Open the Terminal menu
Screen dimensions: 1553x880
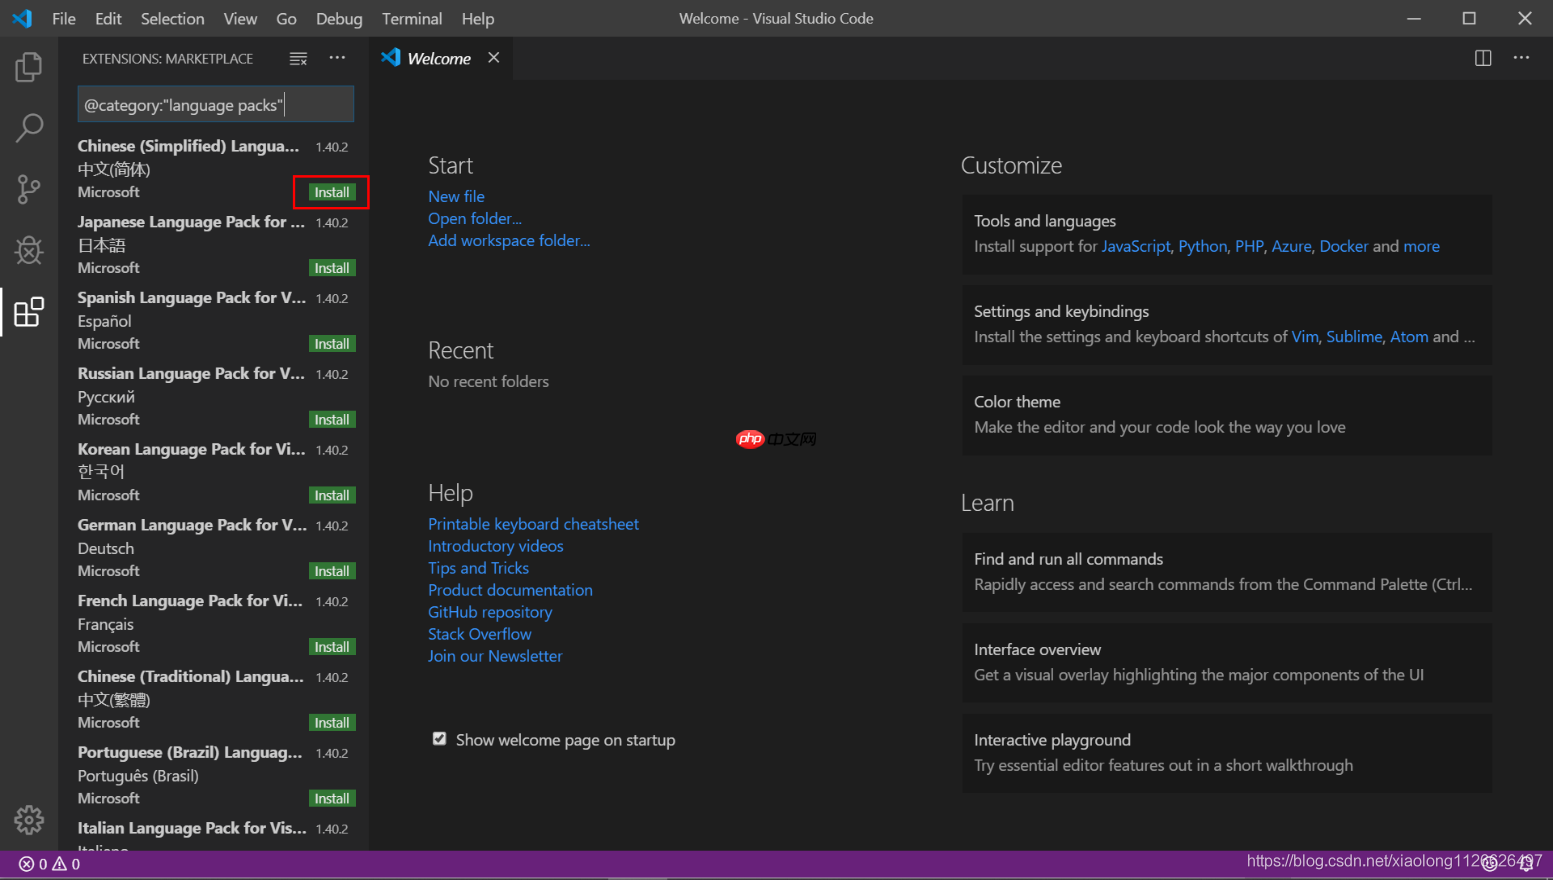point(411,18)
